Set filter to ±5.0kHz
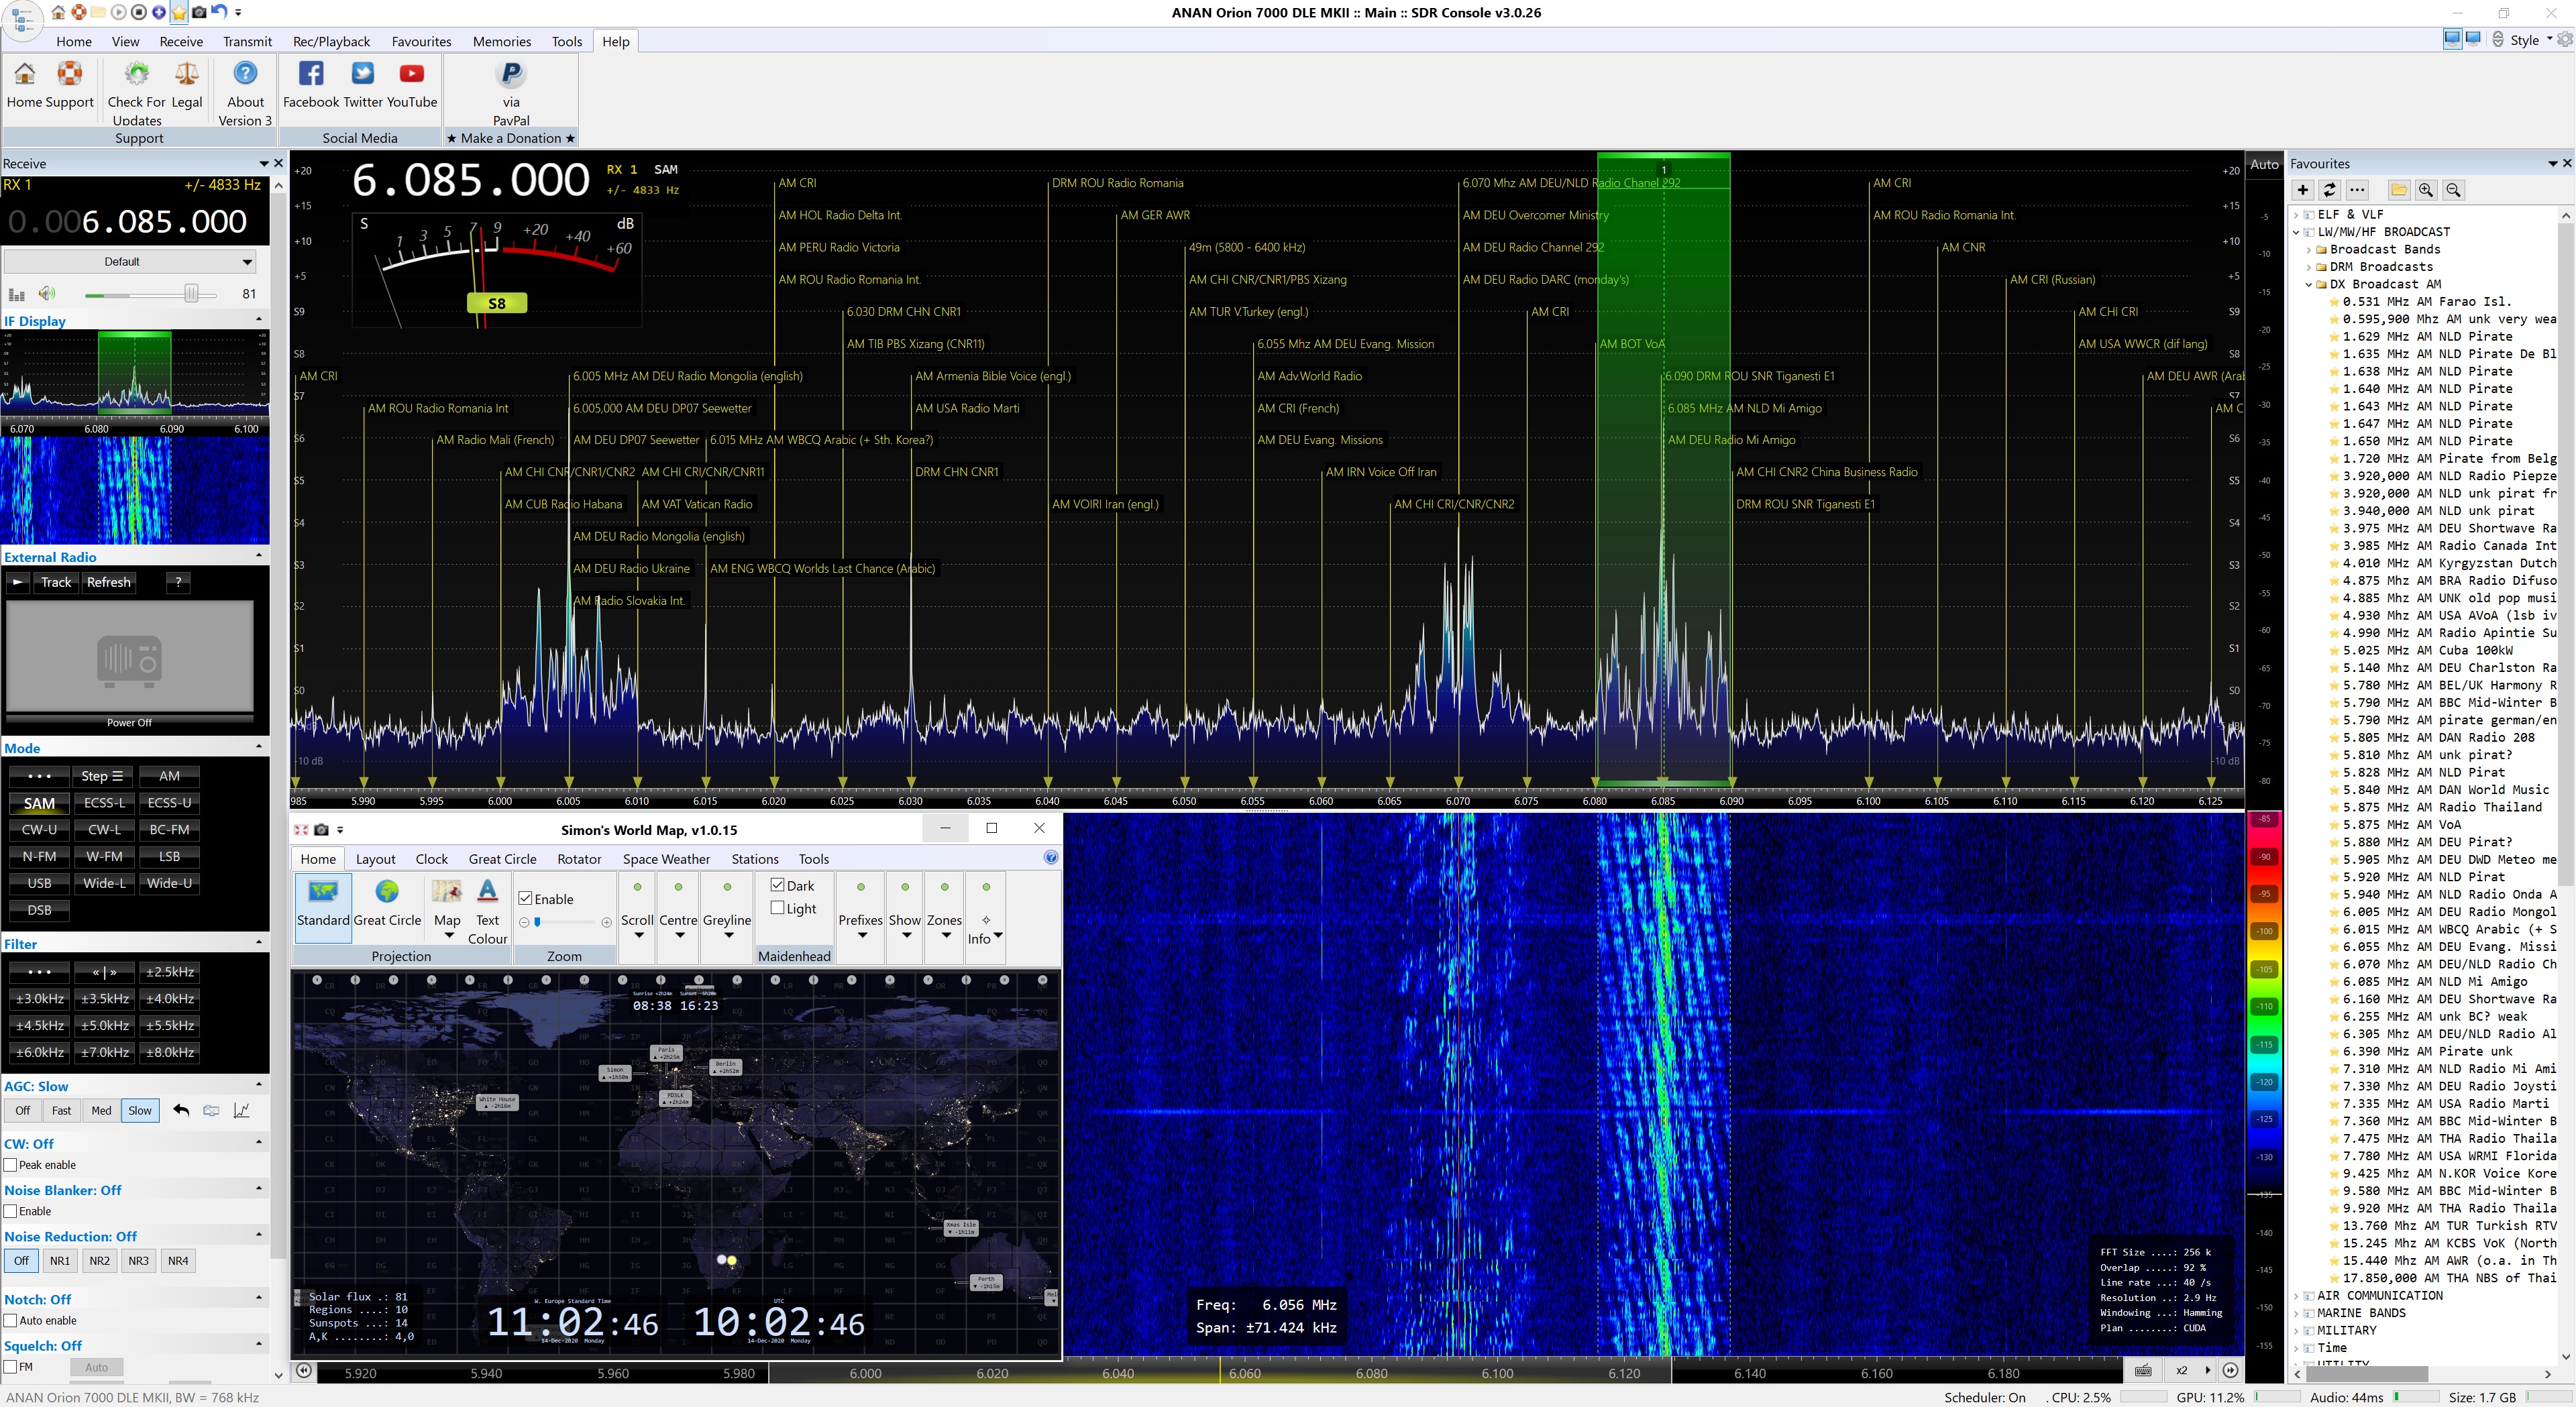Viewport: 2576px width, 1407px height. point(104,1025)
